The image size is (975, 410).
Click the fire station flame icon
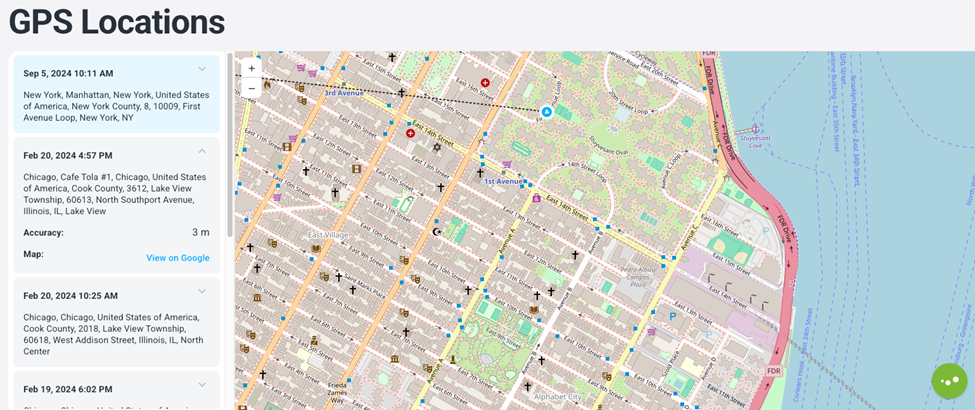click(267, 83)
